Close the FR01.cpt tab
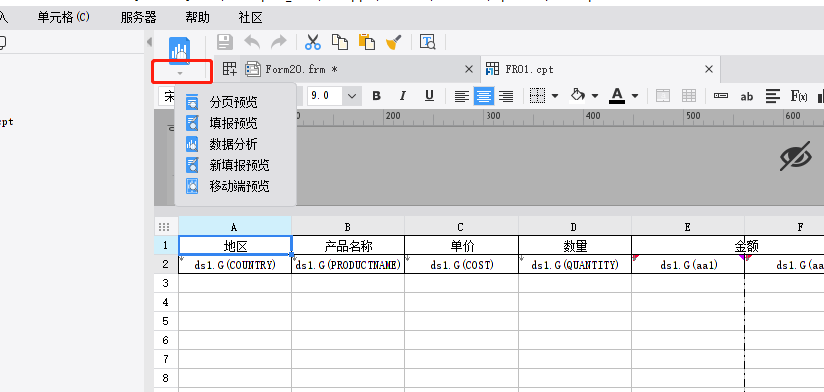Viewport: 824px width, 392px height. click(x=708, y=69)
